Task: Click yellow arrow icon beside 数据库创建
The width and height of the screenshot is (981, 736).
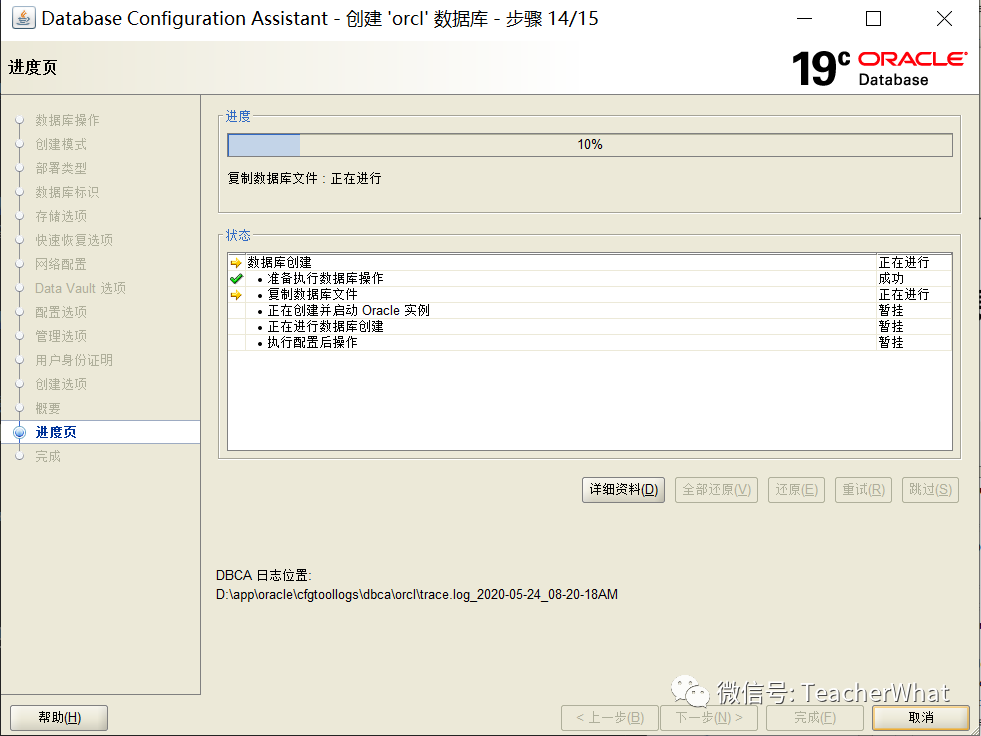Action: tap(236, 263)
